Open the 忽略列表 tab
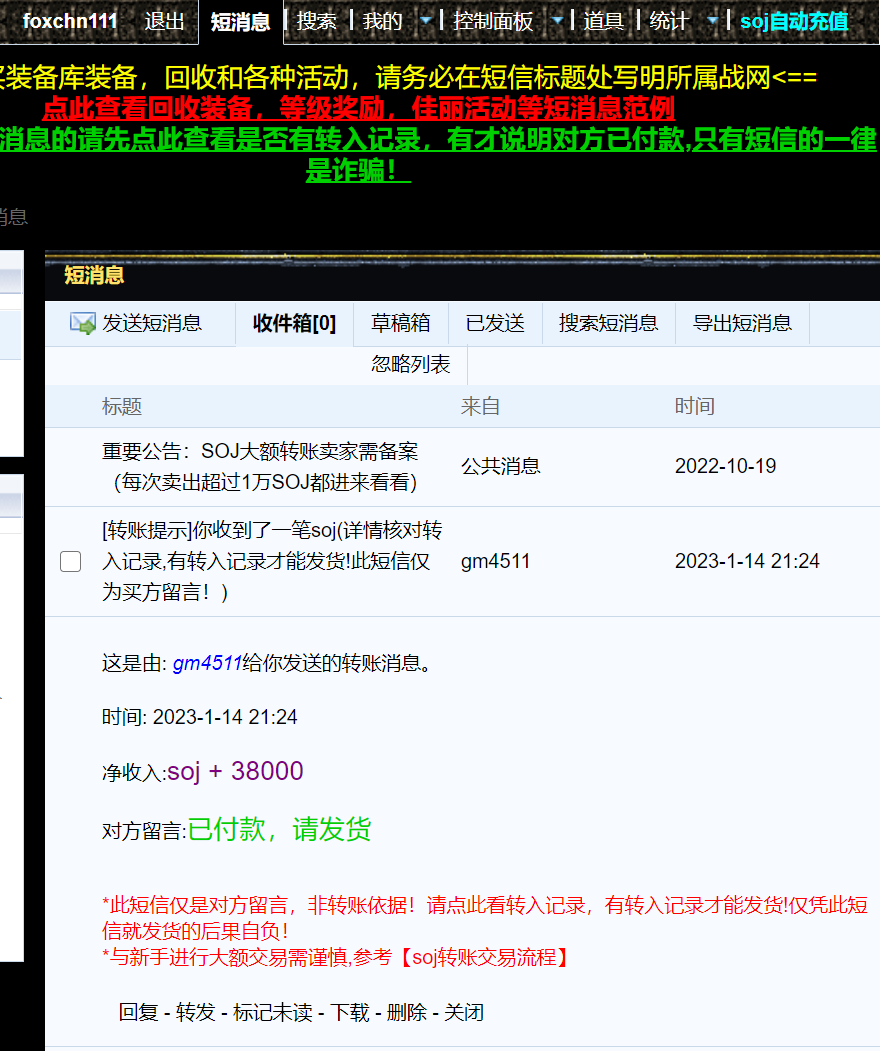Image resolution: width=880 pixels, height=1051 pixels. 411,365
